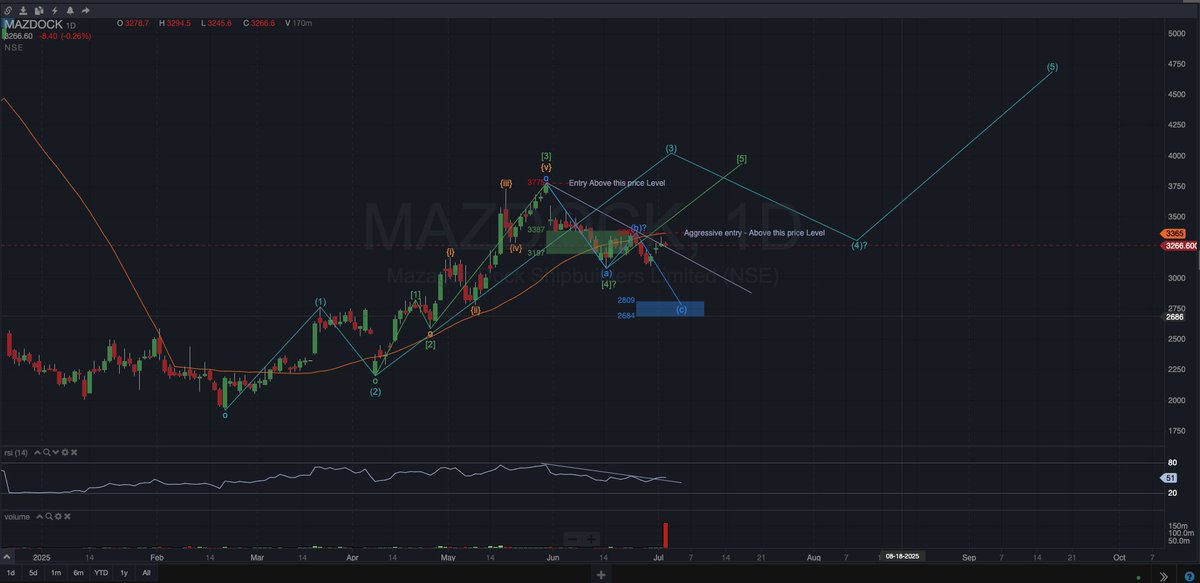Select the 1m range button
Viewport: 1200px width, 583px height.
(56, 573)
